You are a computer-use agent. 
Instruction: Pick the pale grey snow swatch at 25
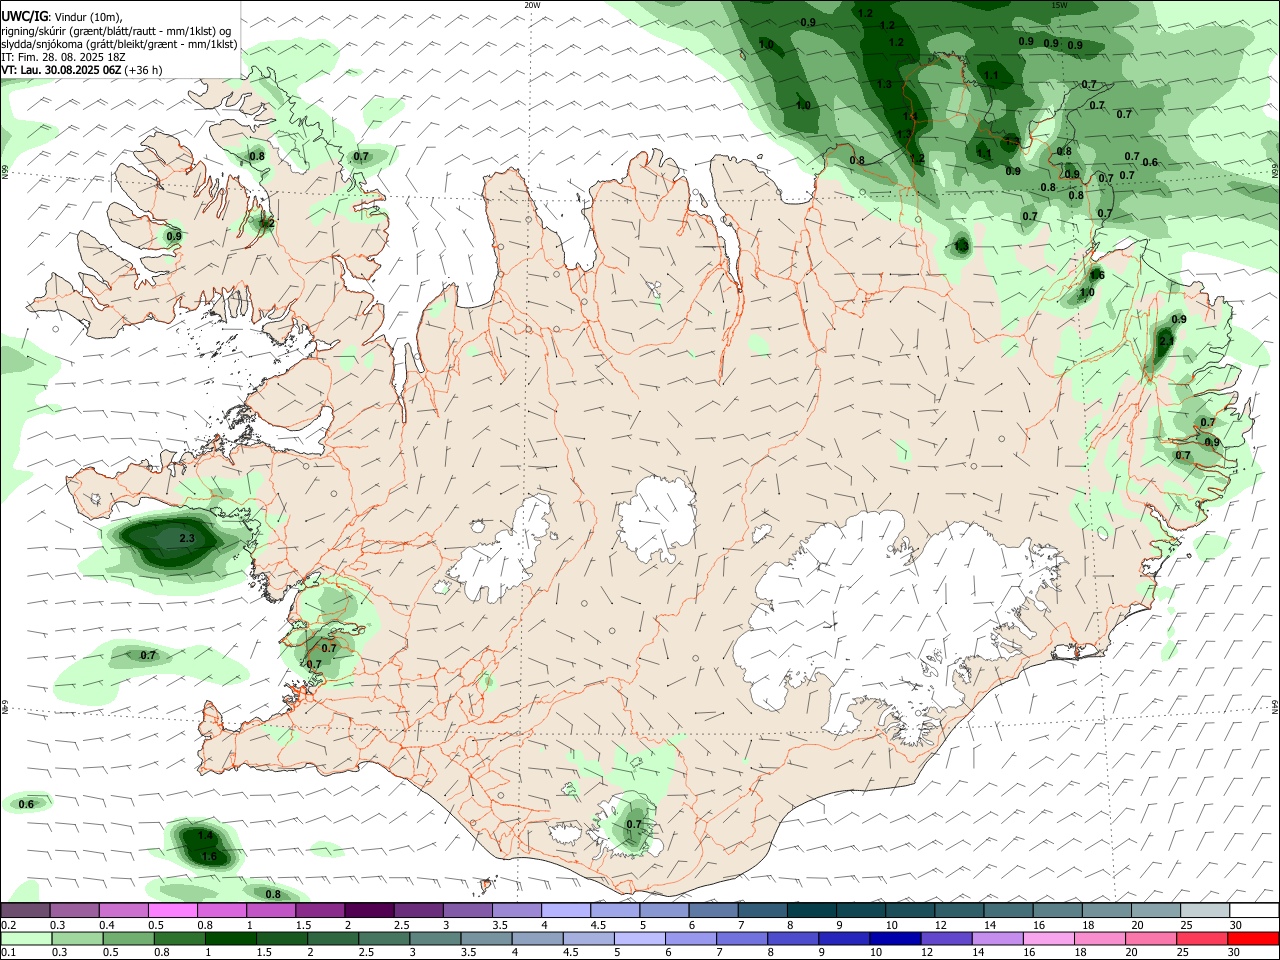pos(1205,910)
